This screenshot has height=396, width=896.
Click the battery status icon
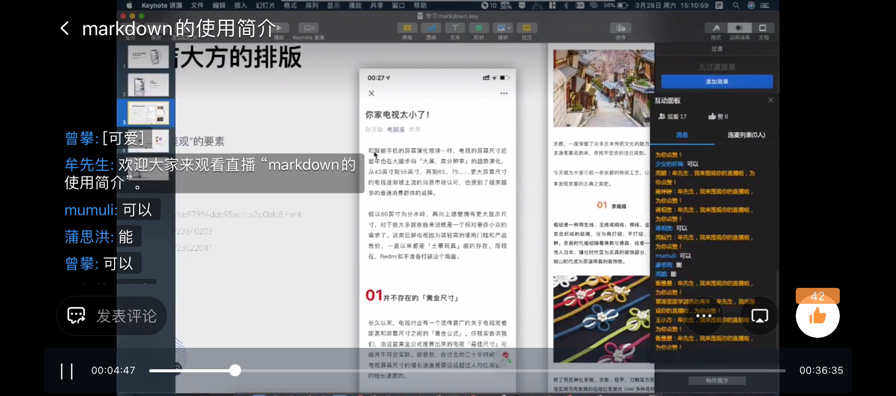tap(623, 5)
